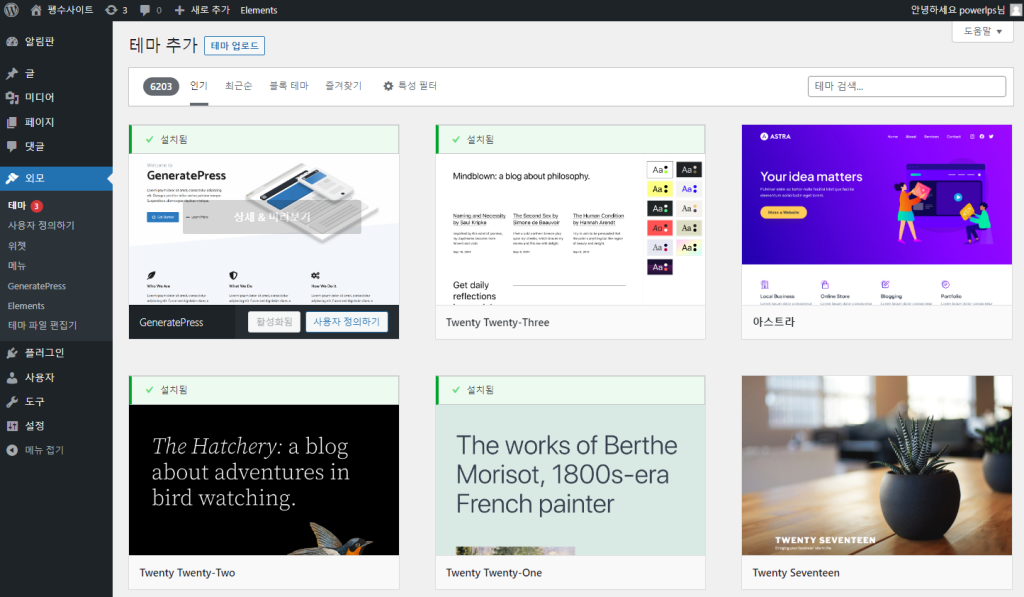The image size is (1024, 597).
Task: Open the Twenty Seventeen theme thumbnail
Action: pyautogui.click(x=876, y=466)
